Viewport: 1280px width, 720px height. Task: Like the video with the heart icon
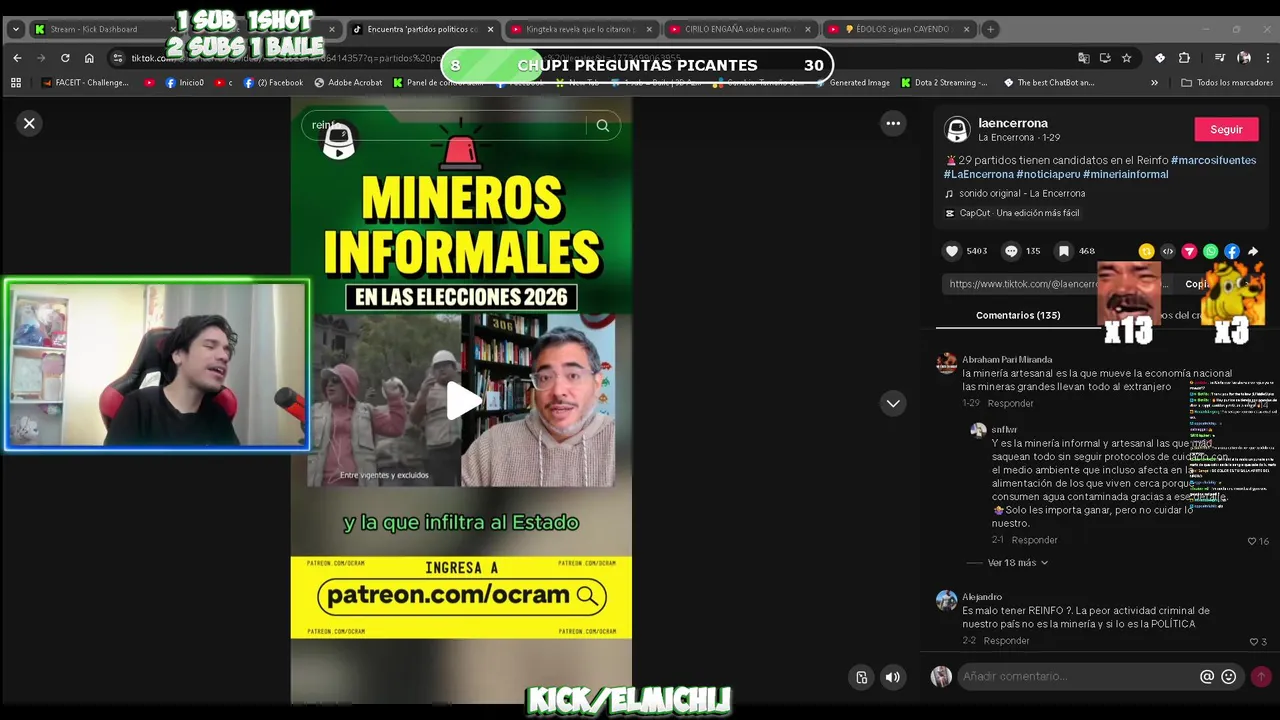pyautogui.click(x=952, y=251)
